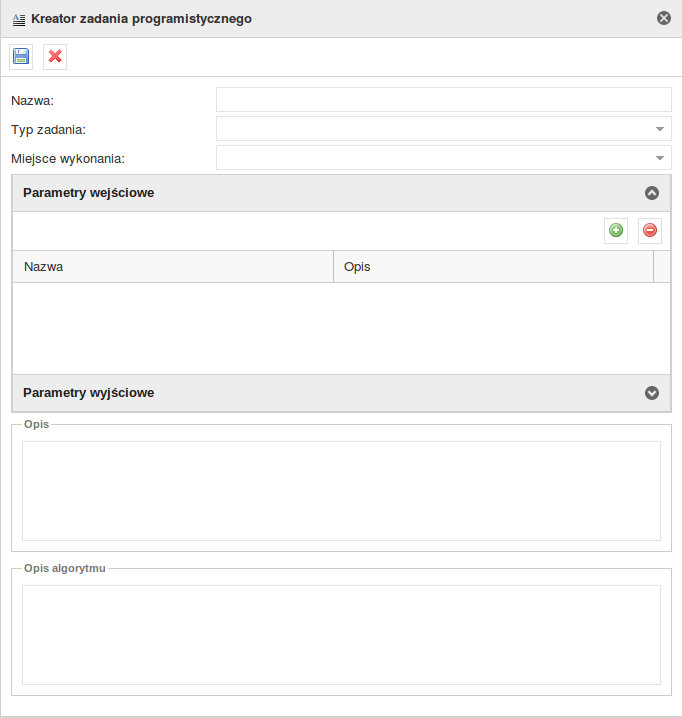Sort by the Nazwa column header
682x718 pixels.
(172, 267)
